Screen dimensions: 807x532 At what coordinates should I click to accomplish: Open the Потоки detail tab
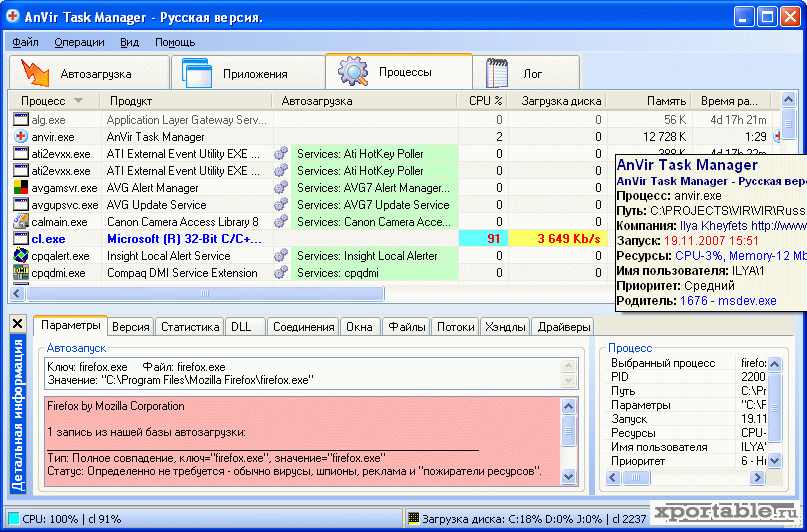[x=455, y=327]
